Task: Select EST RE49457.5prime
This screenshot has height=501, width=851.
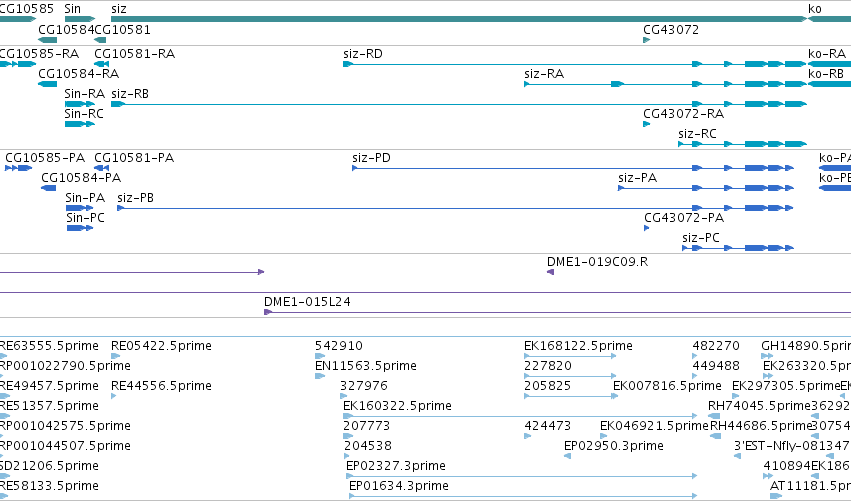Action: click(x=49, y=386)
